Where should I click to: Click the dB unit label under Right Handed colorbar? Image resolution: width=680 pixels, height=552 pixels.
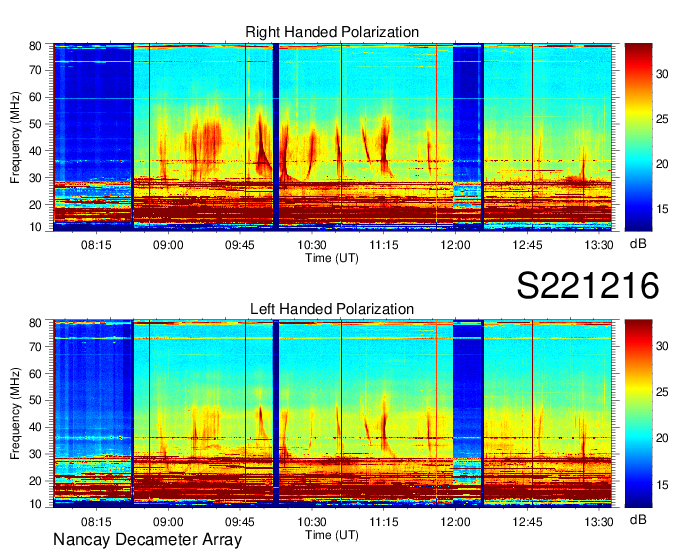(x=638, y=244)
